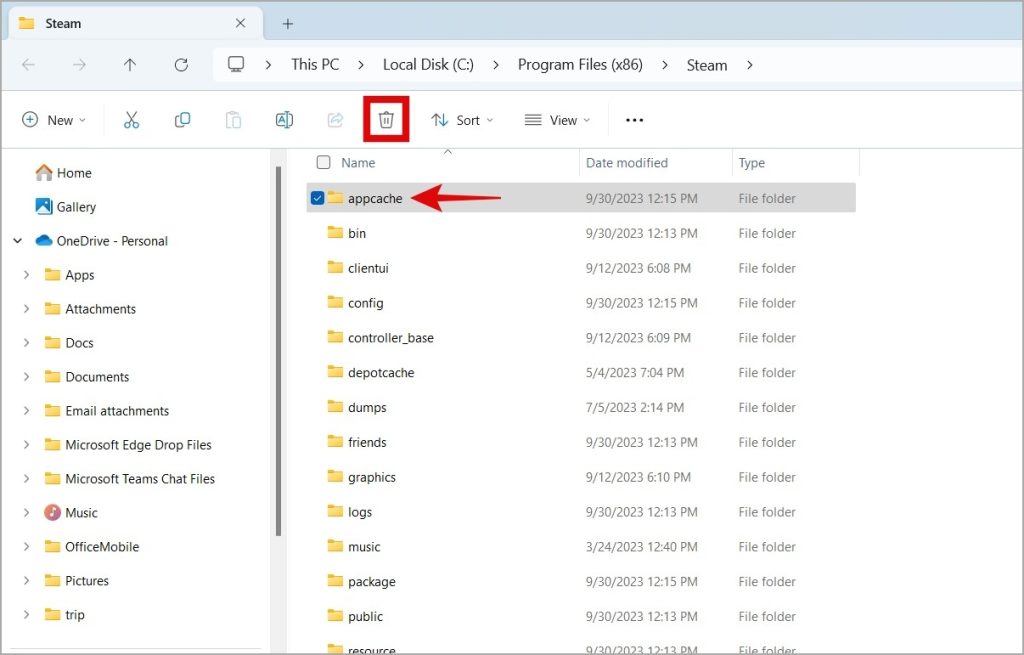Expand the Pictures folder node
The width and height of the screenshot is (1024, 655).
26,581
